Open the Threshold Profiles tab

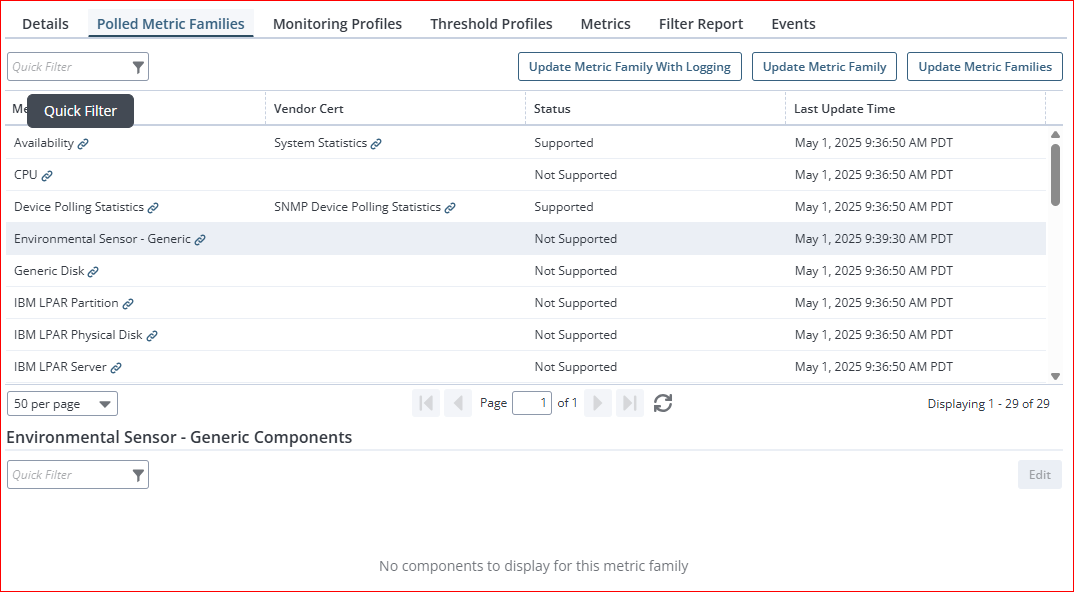491,24
